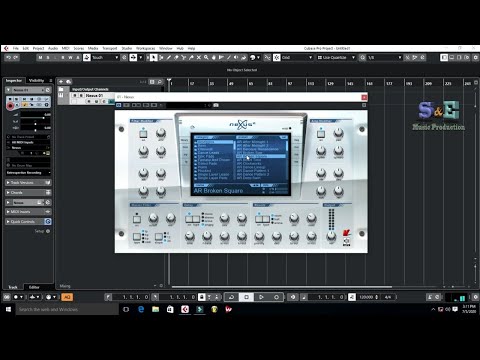480x360 pixels.
Task: Click the transport Record button
Action: (x=276, y=297)
